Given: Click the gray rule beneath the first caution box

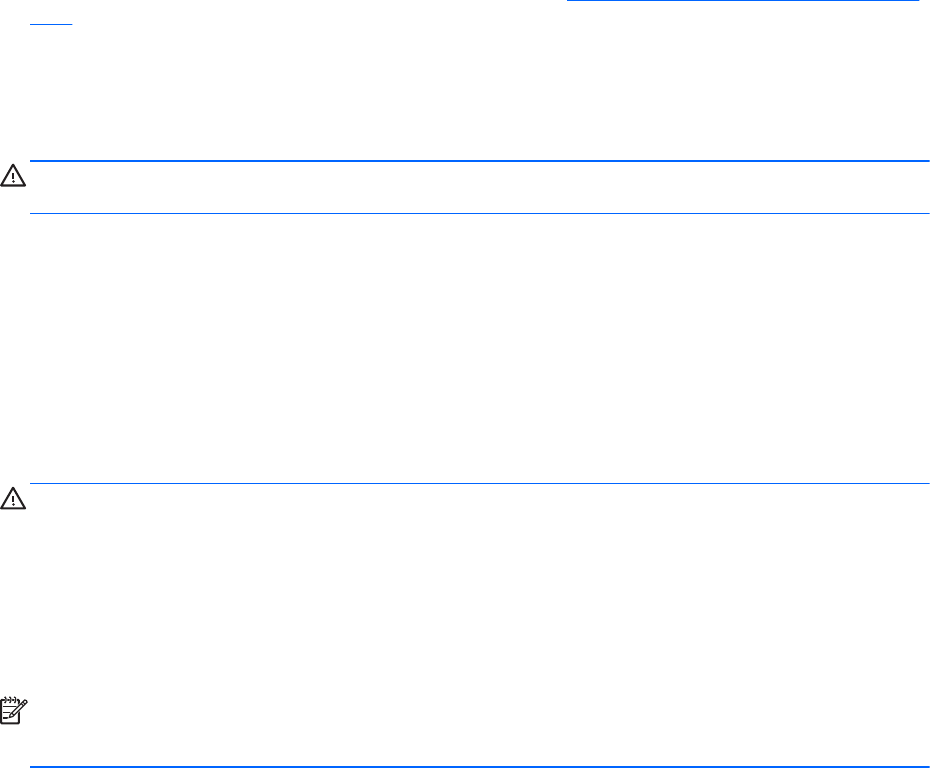Looking at the screenshot, I should point(480,213).
